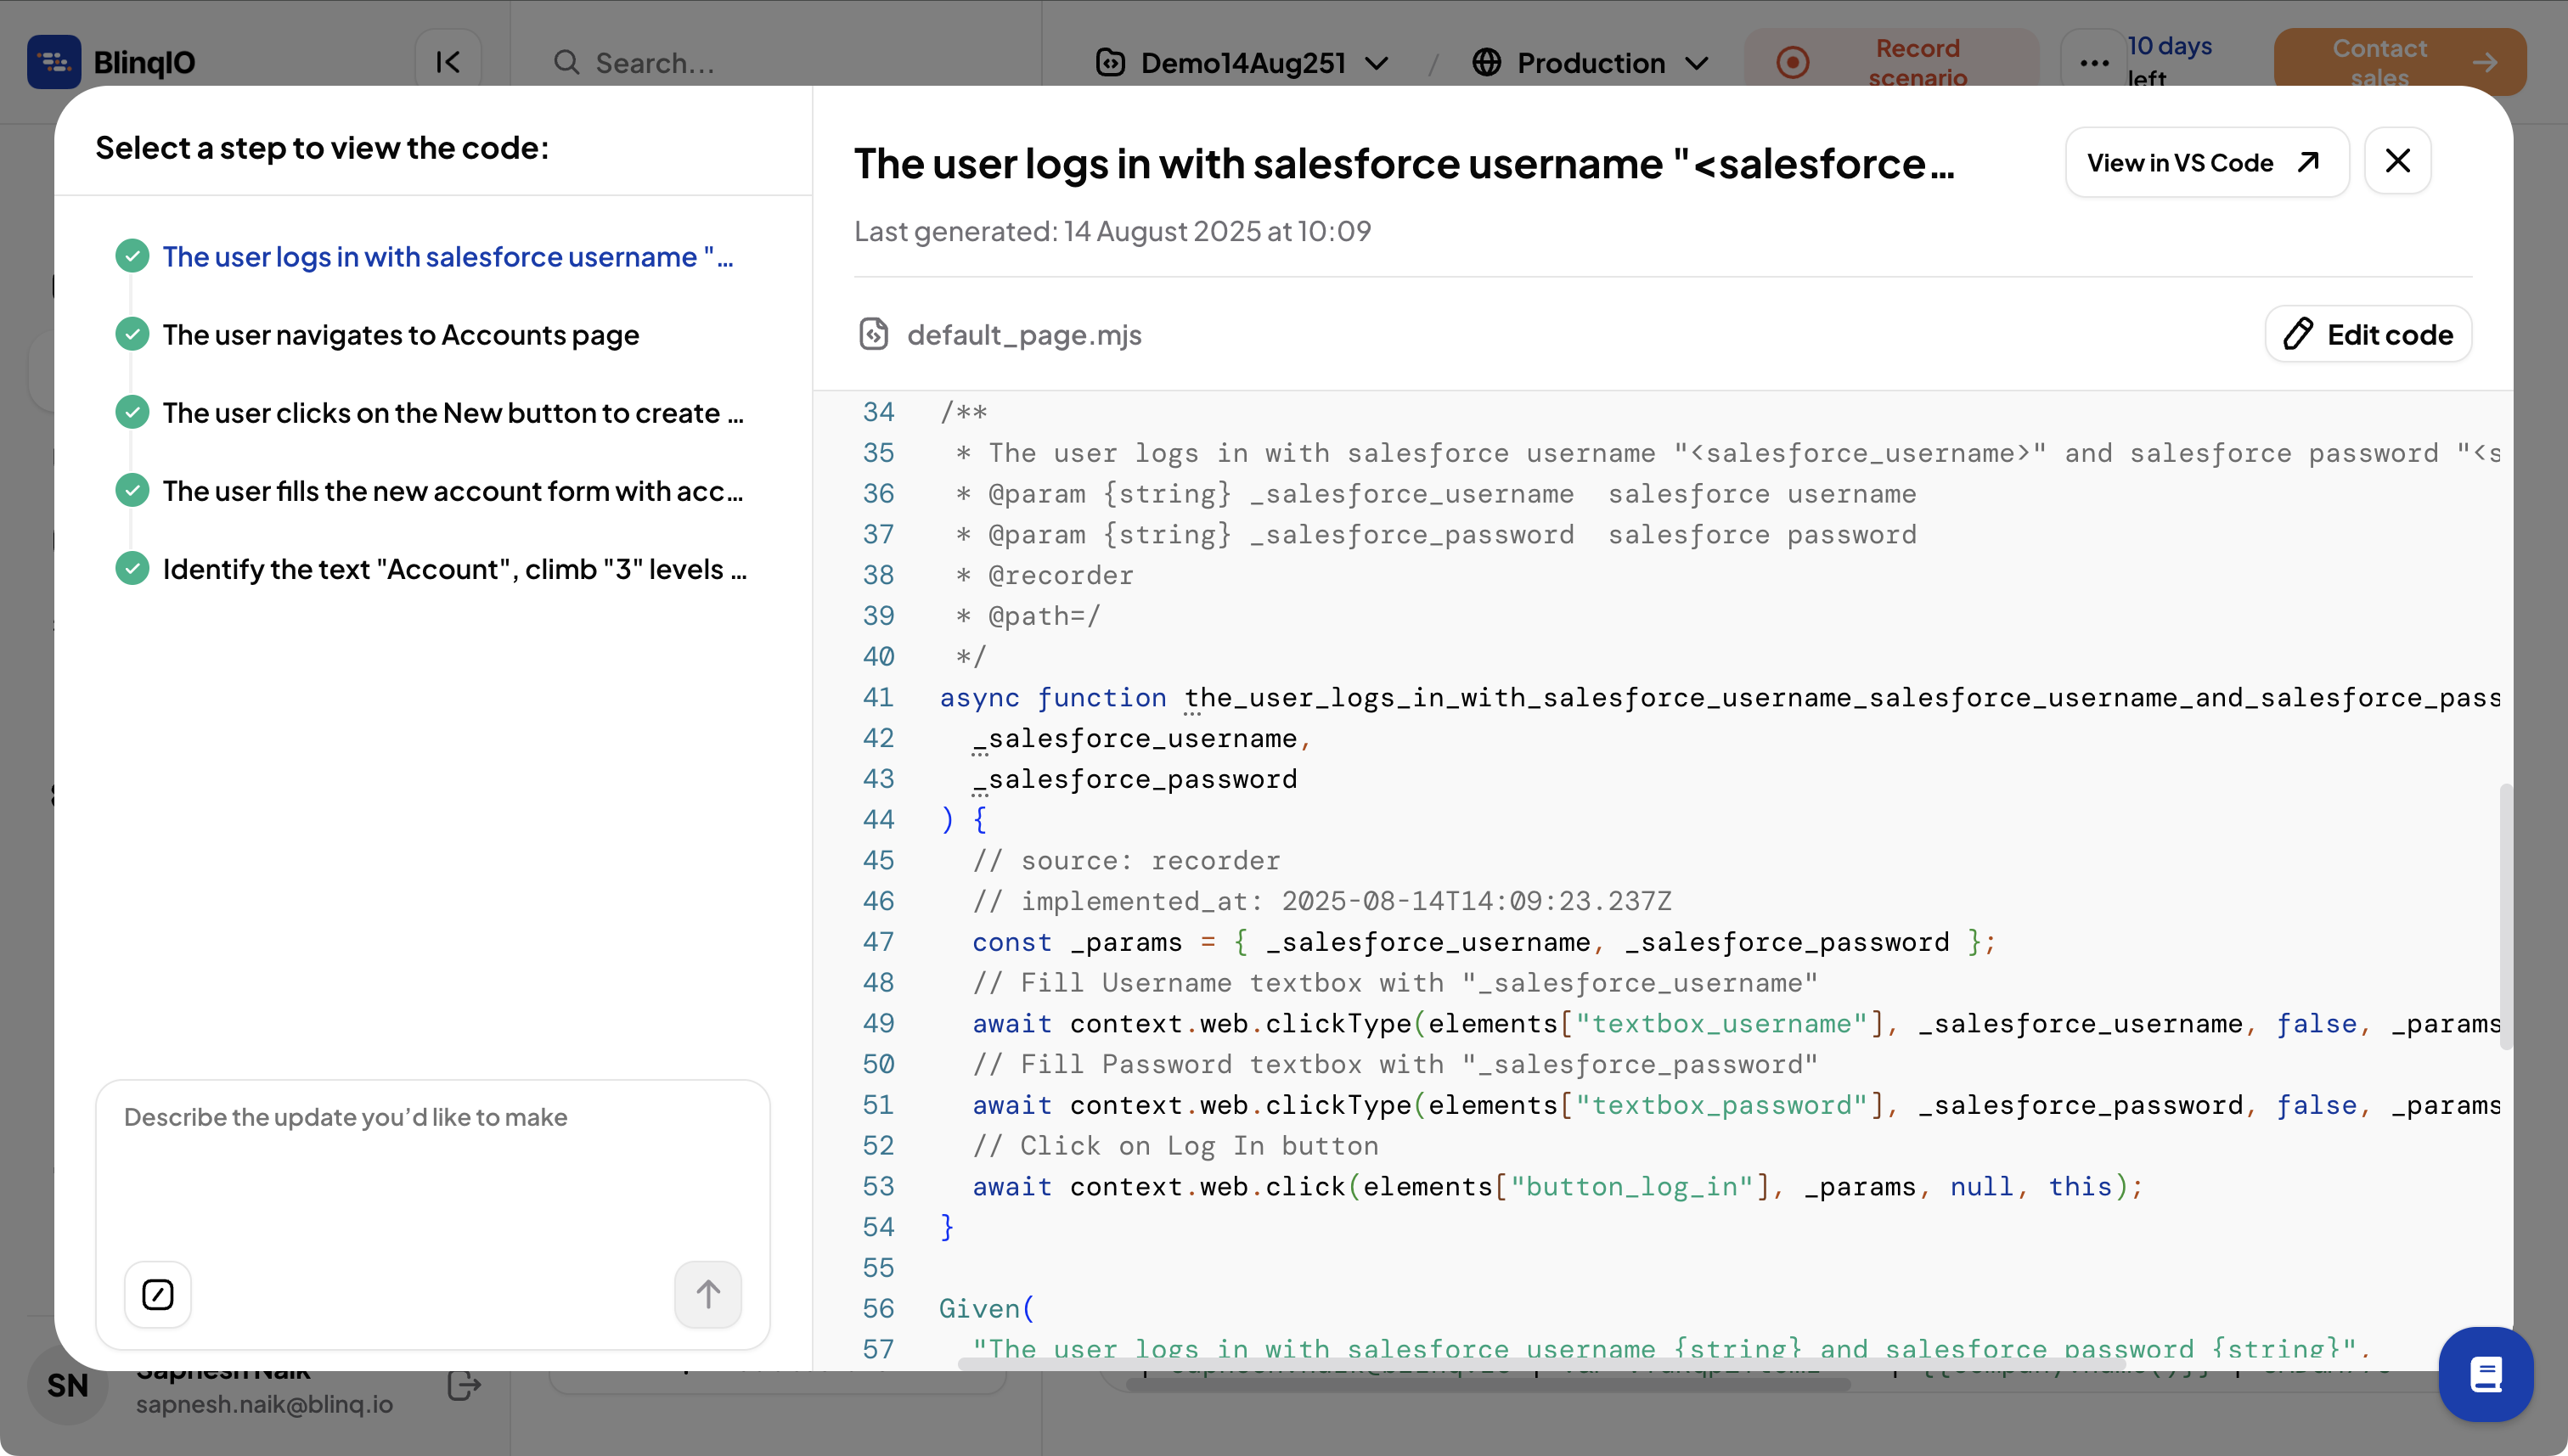Collapse the sidebar with the arrow-bar icon
2568x1456 pixels.
pos(448,62)
